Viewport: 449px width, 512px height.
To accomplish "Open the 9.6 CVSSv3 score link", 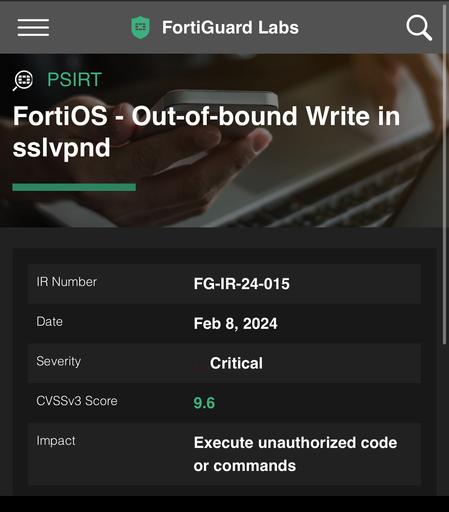I will coord(204,403).
